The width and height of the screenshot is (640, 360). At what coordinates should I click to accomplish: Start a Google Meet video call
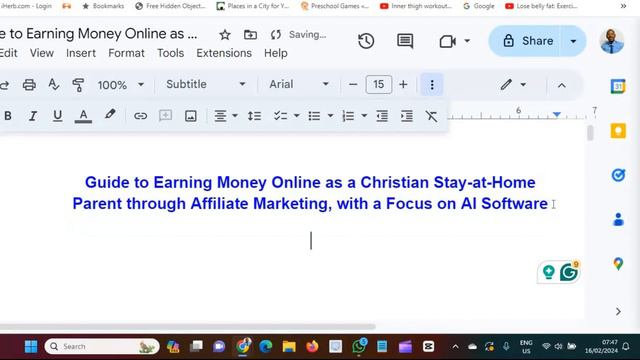point(448,41)
